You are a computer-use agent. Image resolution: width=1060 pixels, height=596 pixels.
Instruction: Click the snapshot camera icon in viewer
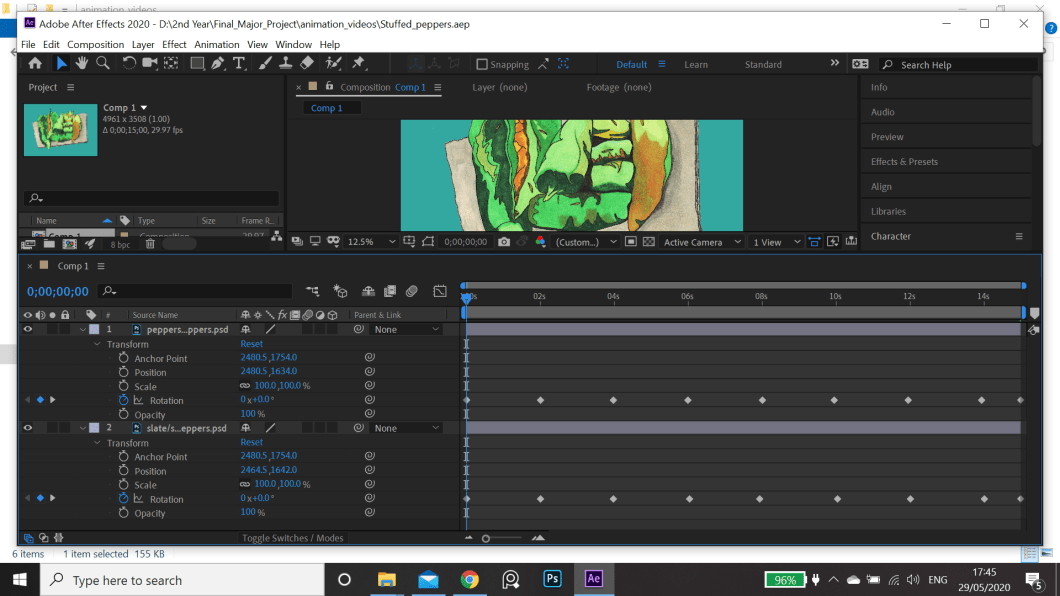(x=504, y=241)
